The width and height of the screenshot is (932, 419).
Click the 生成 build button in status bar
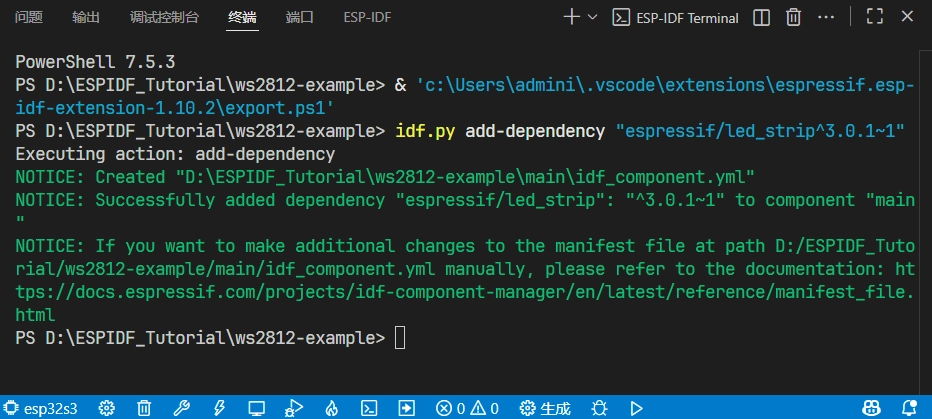coord(546,408)
